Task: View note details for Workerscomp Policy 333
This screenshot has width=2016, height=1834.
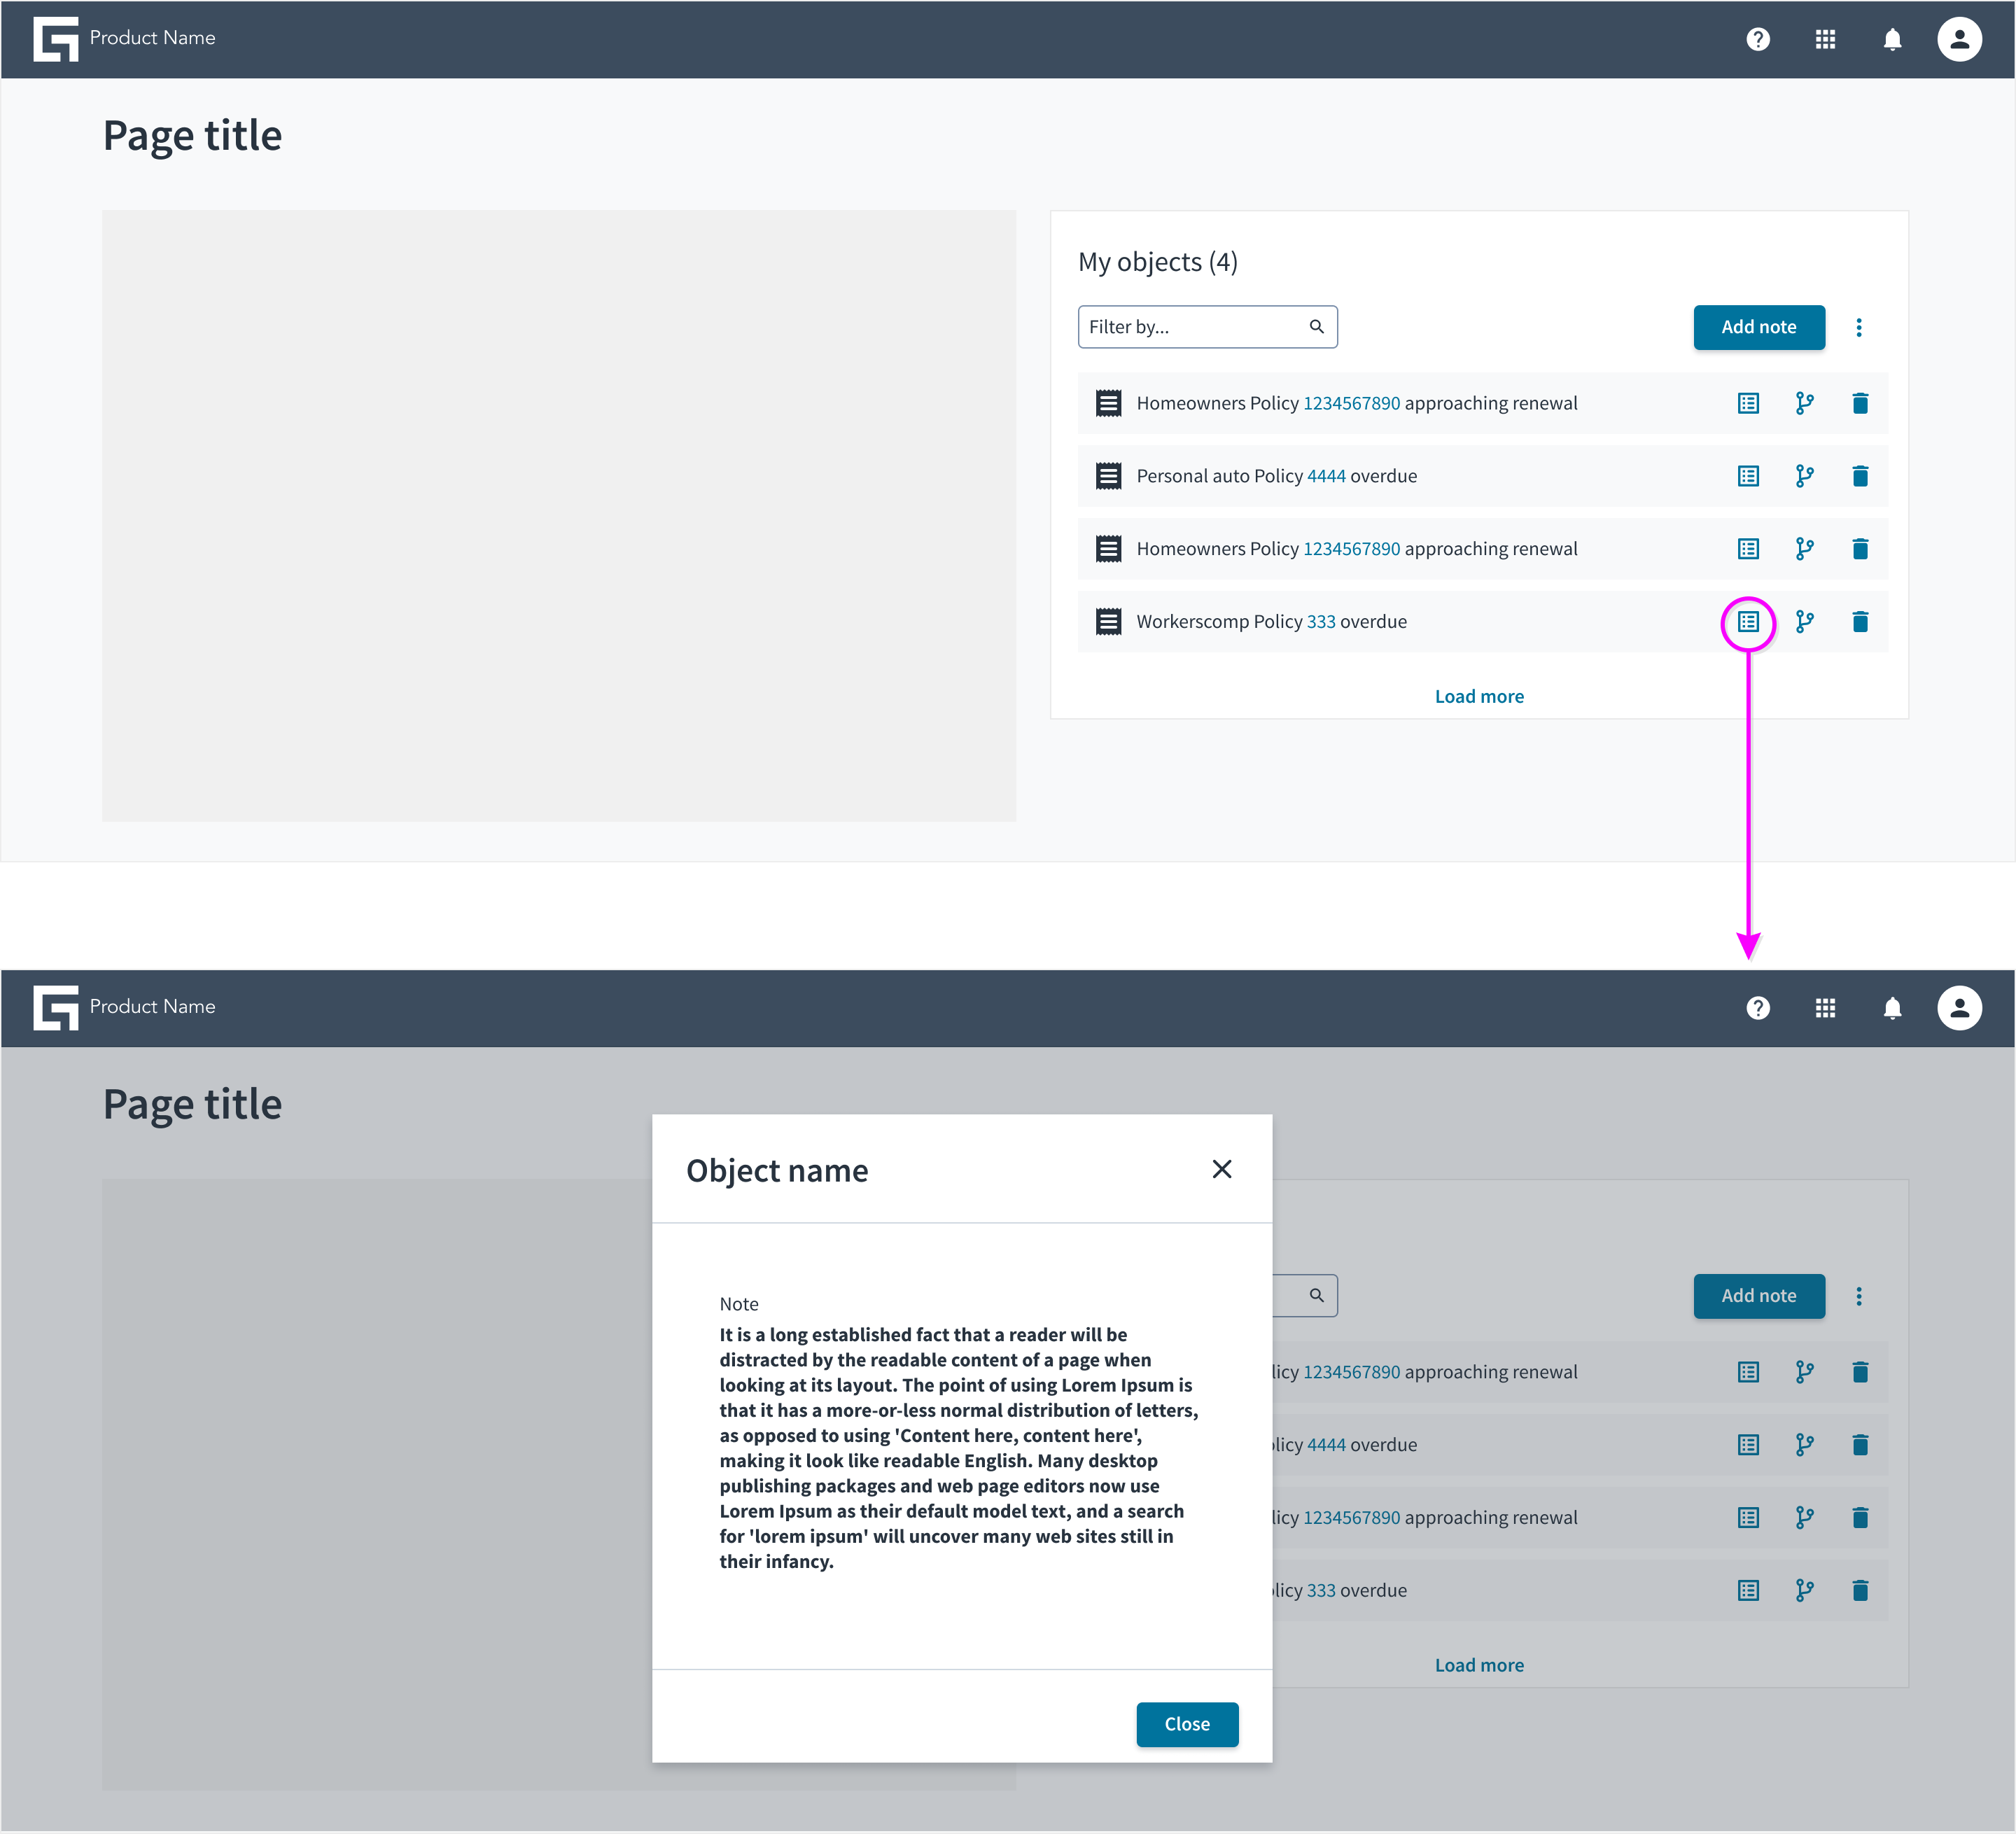Action: 1748,622
